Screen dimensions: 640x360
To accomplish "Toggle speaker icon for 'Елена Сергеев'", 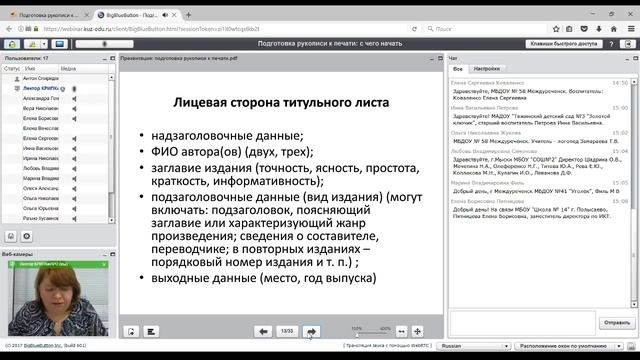I will coord(74,139).
